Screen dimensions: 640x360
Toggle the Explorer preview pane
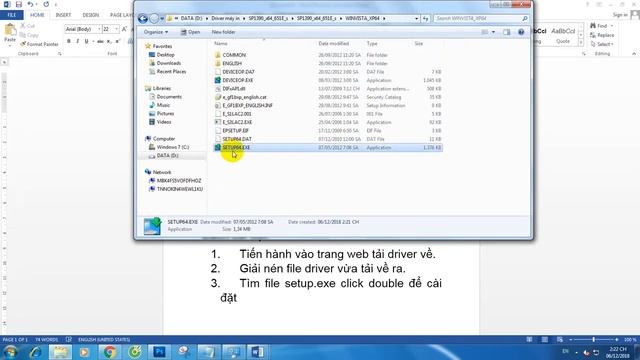click(507, 32)
